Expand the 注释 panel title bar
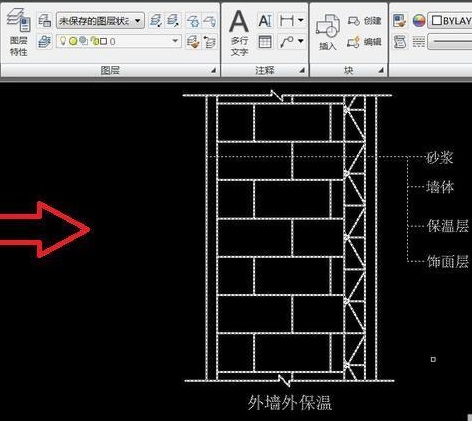This screenshot has height=421, width=472. [x=265, y=70]
